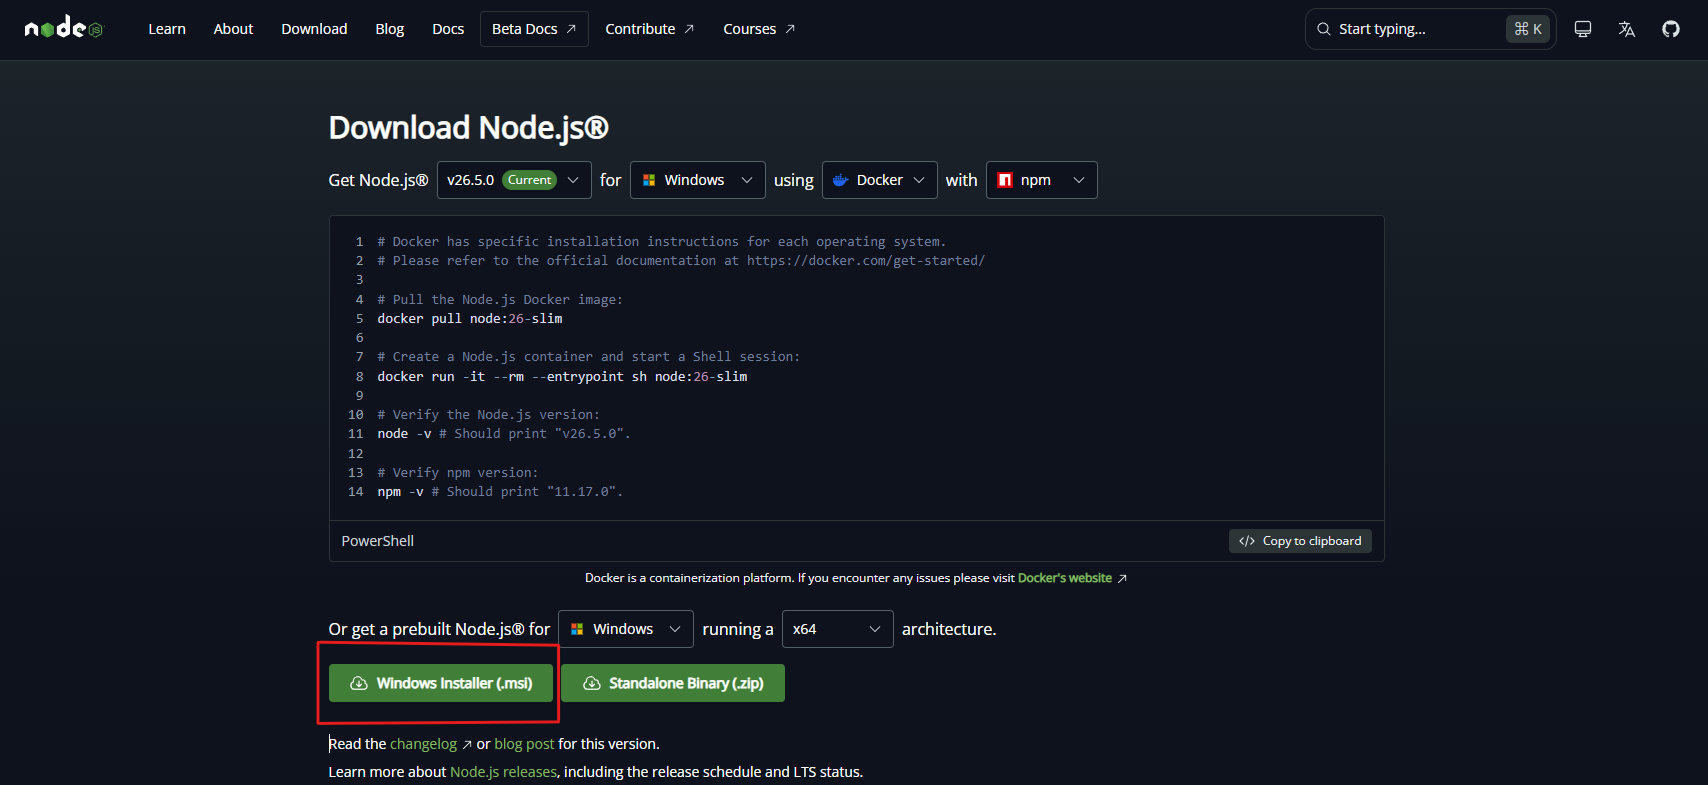Open the blog post link
The image size is (1708, 785).
pos(524,744)
